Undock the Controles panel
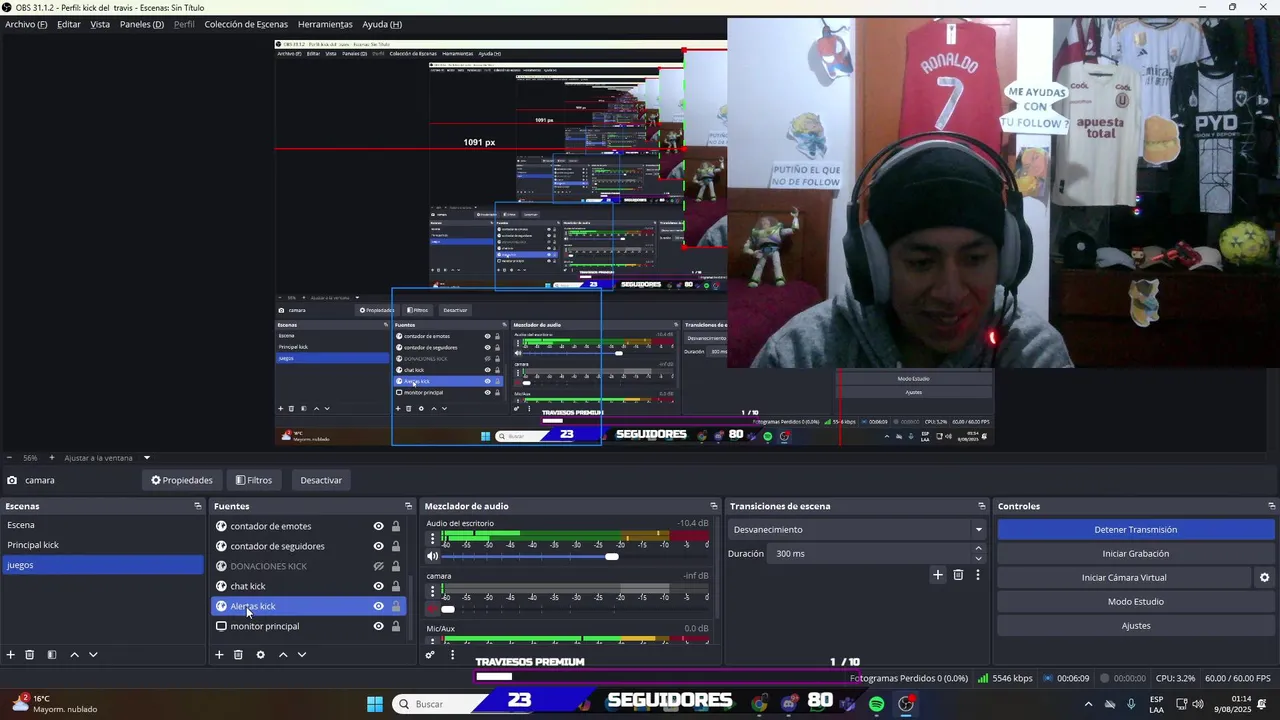The width and height of the screenshot is (1280, 720). [x=1271, y=506]
